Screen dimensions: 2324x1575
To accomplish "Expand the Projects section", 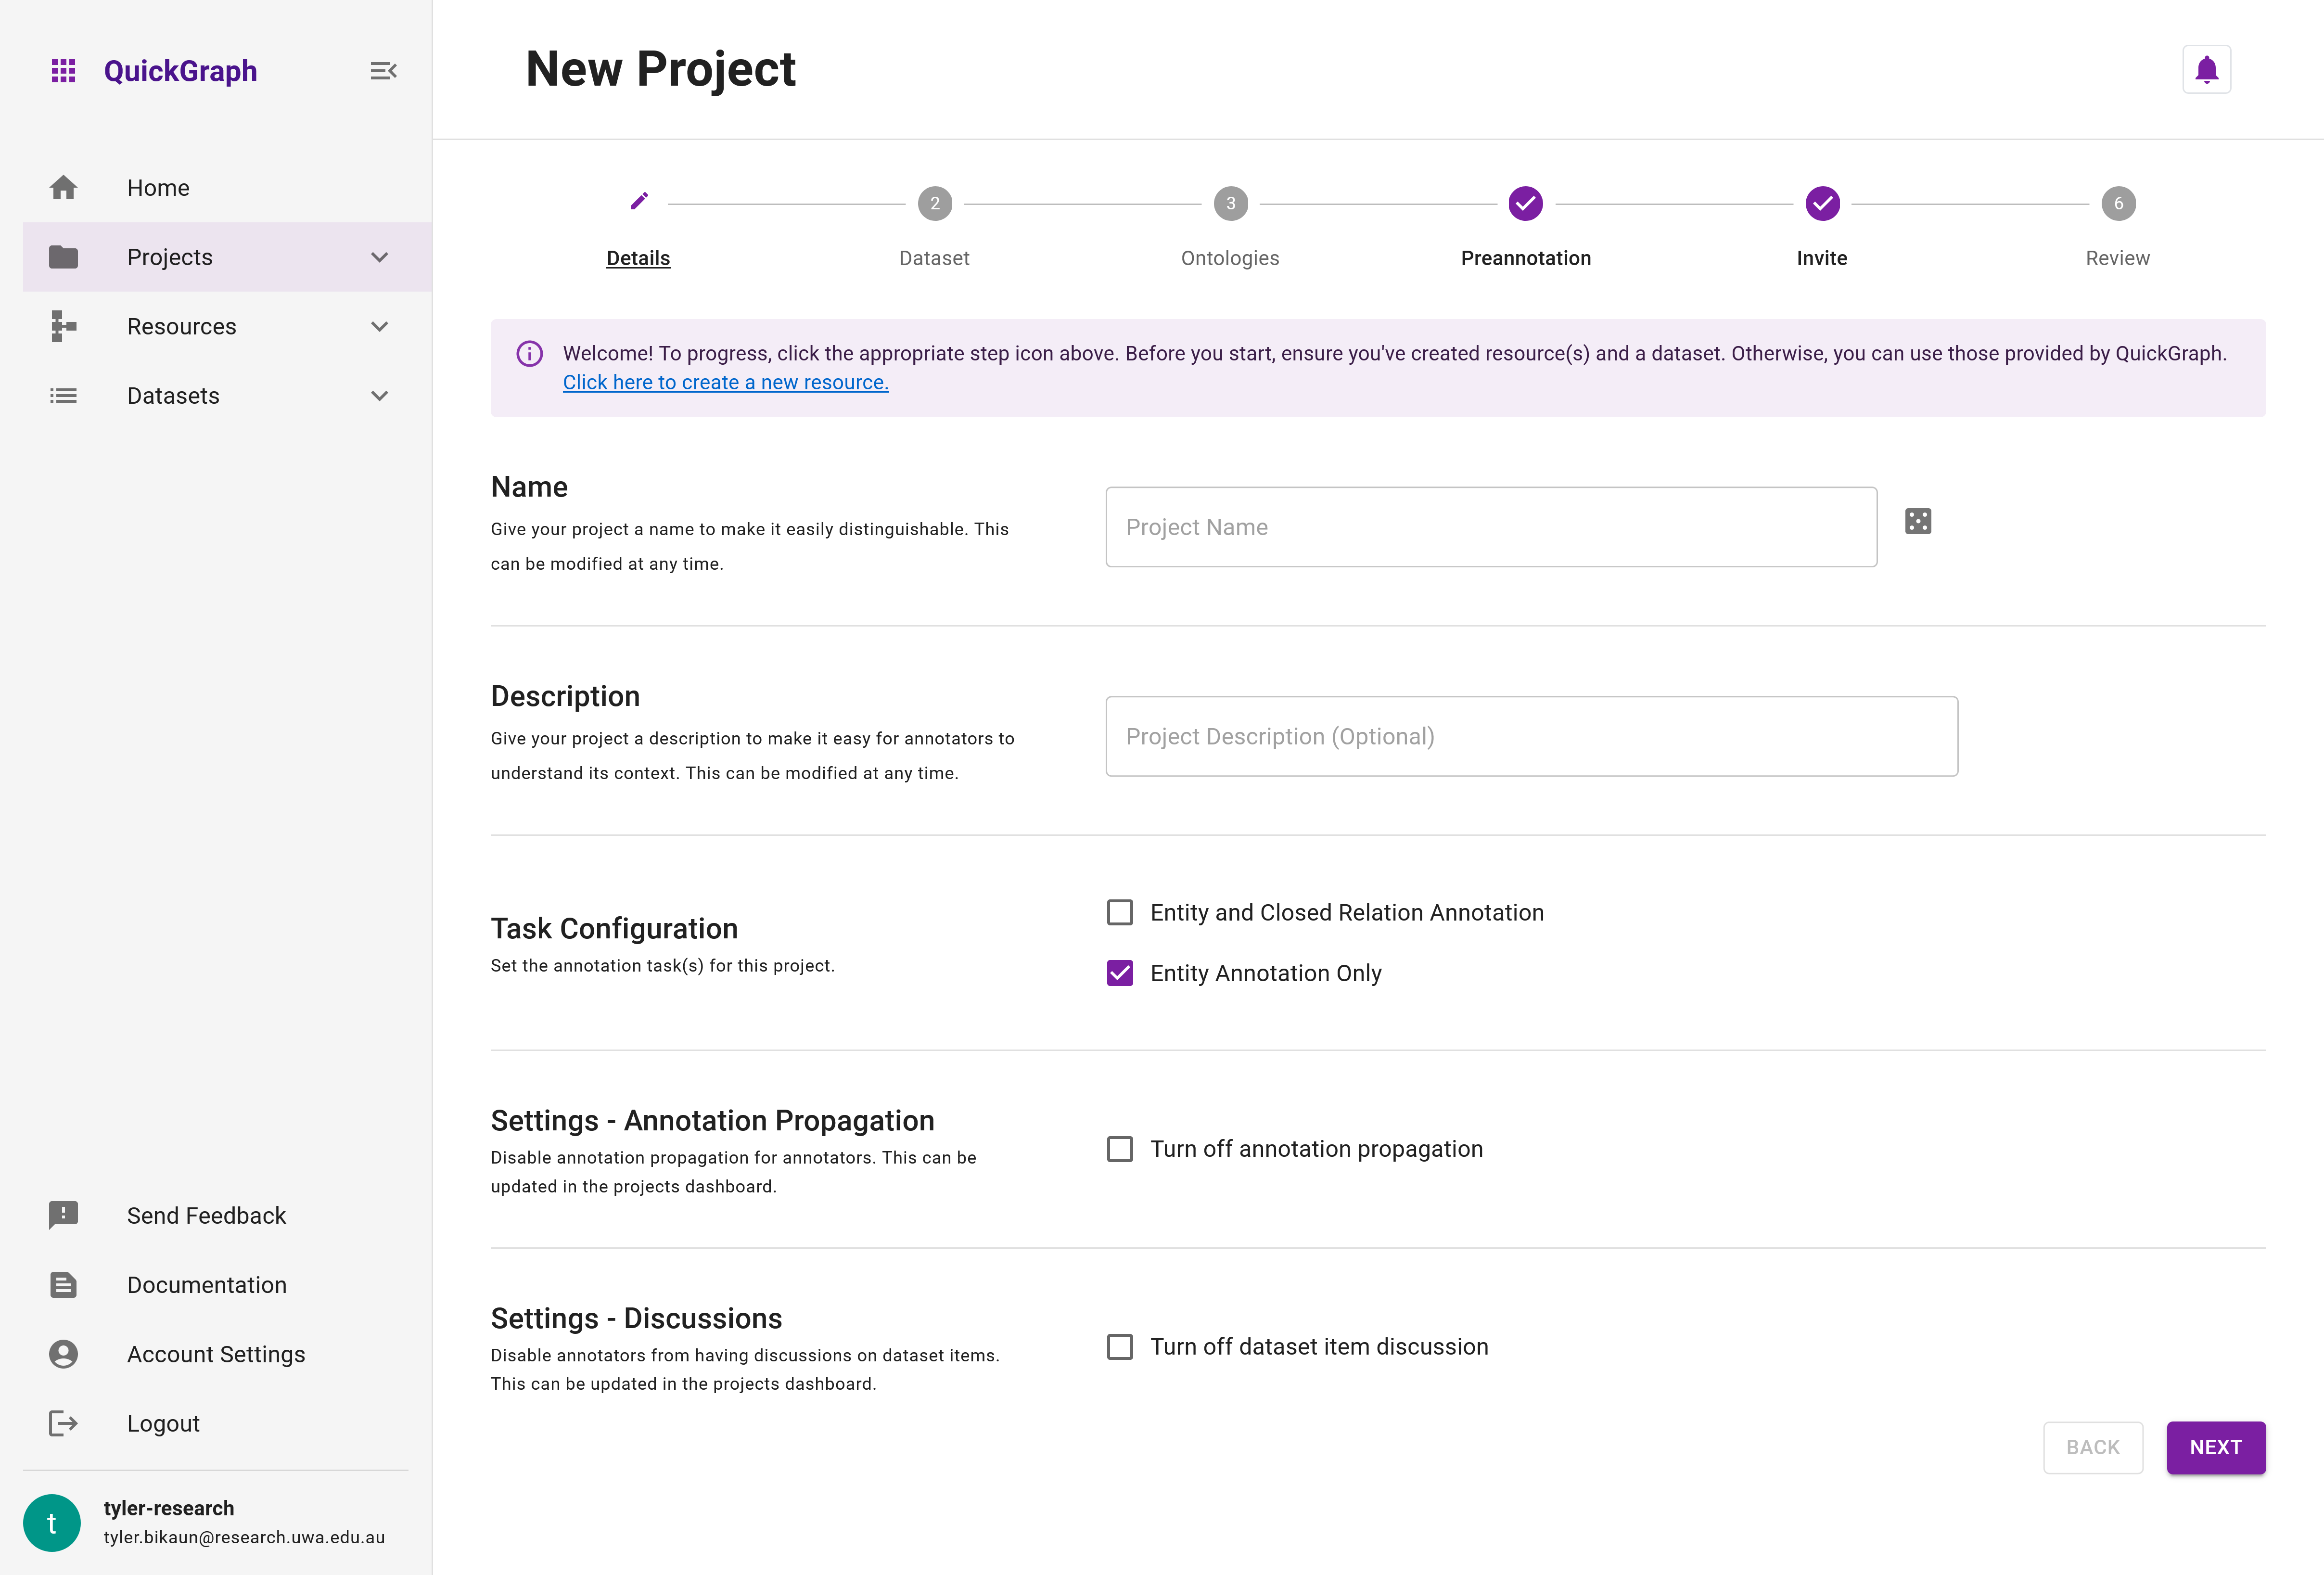I will tap(378, 257).
